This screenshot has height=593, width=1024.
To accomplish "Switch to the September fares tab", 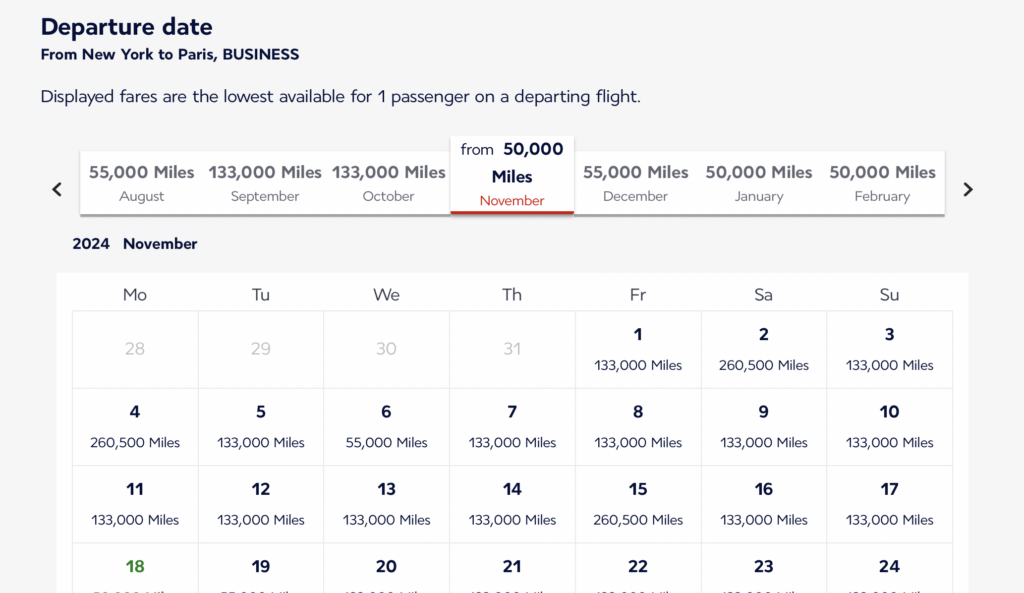I will [x=264, y=182].
